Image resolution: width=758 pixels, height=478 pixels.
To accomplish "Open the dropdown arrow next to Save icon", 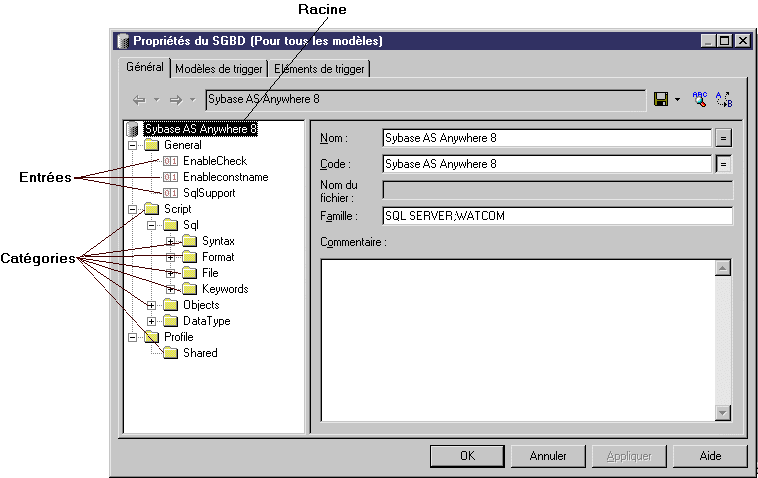I will point(678,100).
